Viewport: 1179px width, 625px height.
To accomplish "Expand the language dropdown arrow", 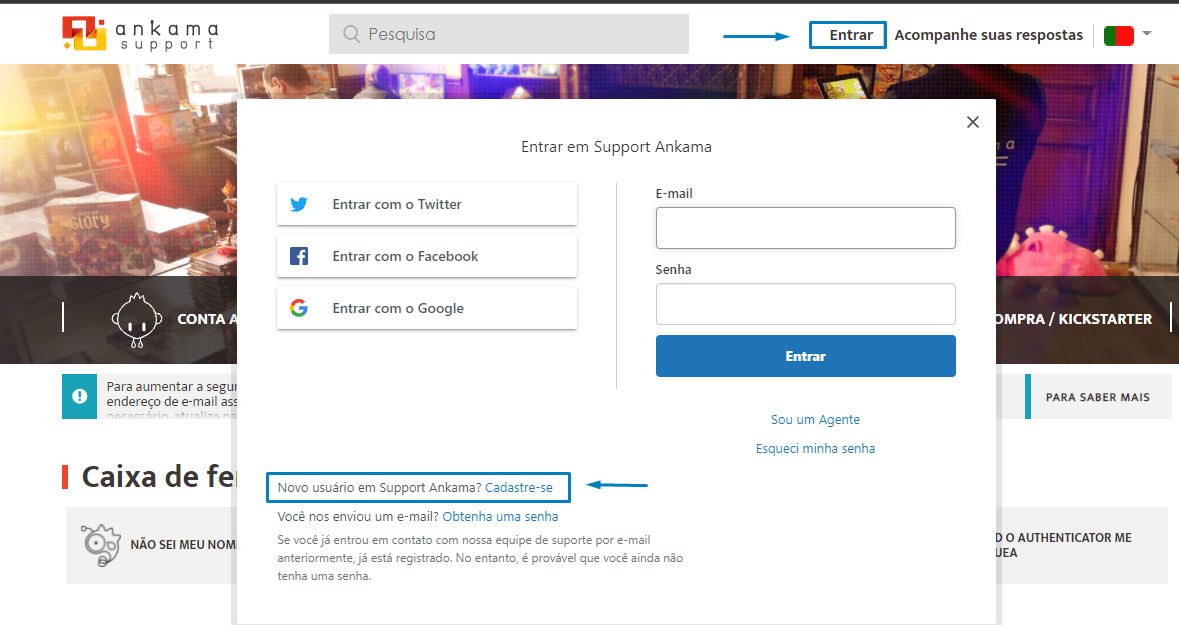I will 1147,33.
